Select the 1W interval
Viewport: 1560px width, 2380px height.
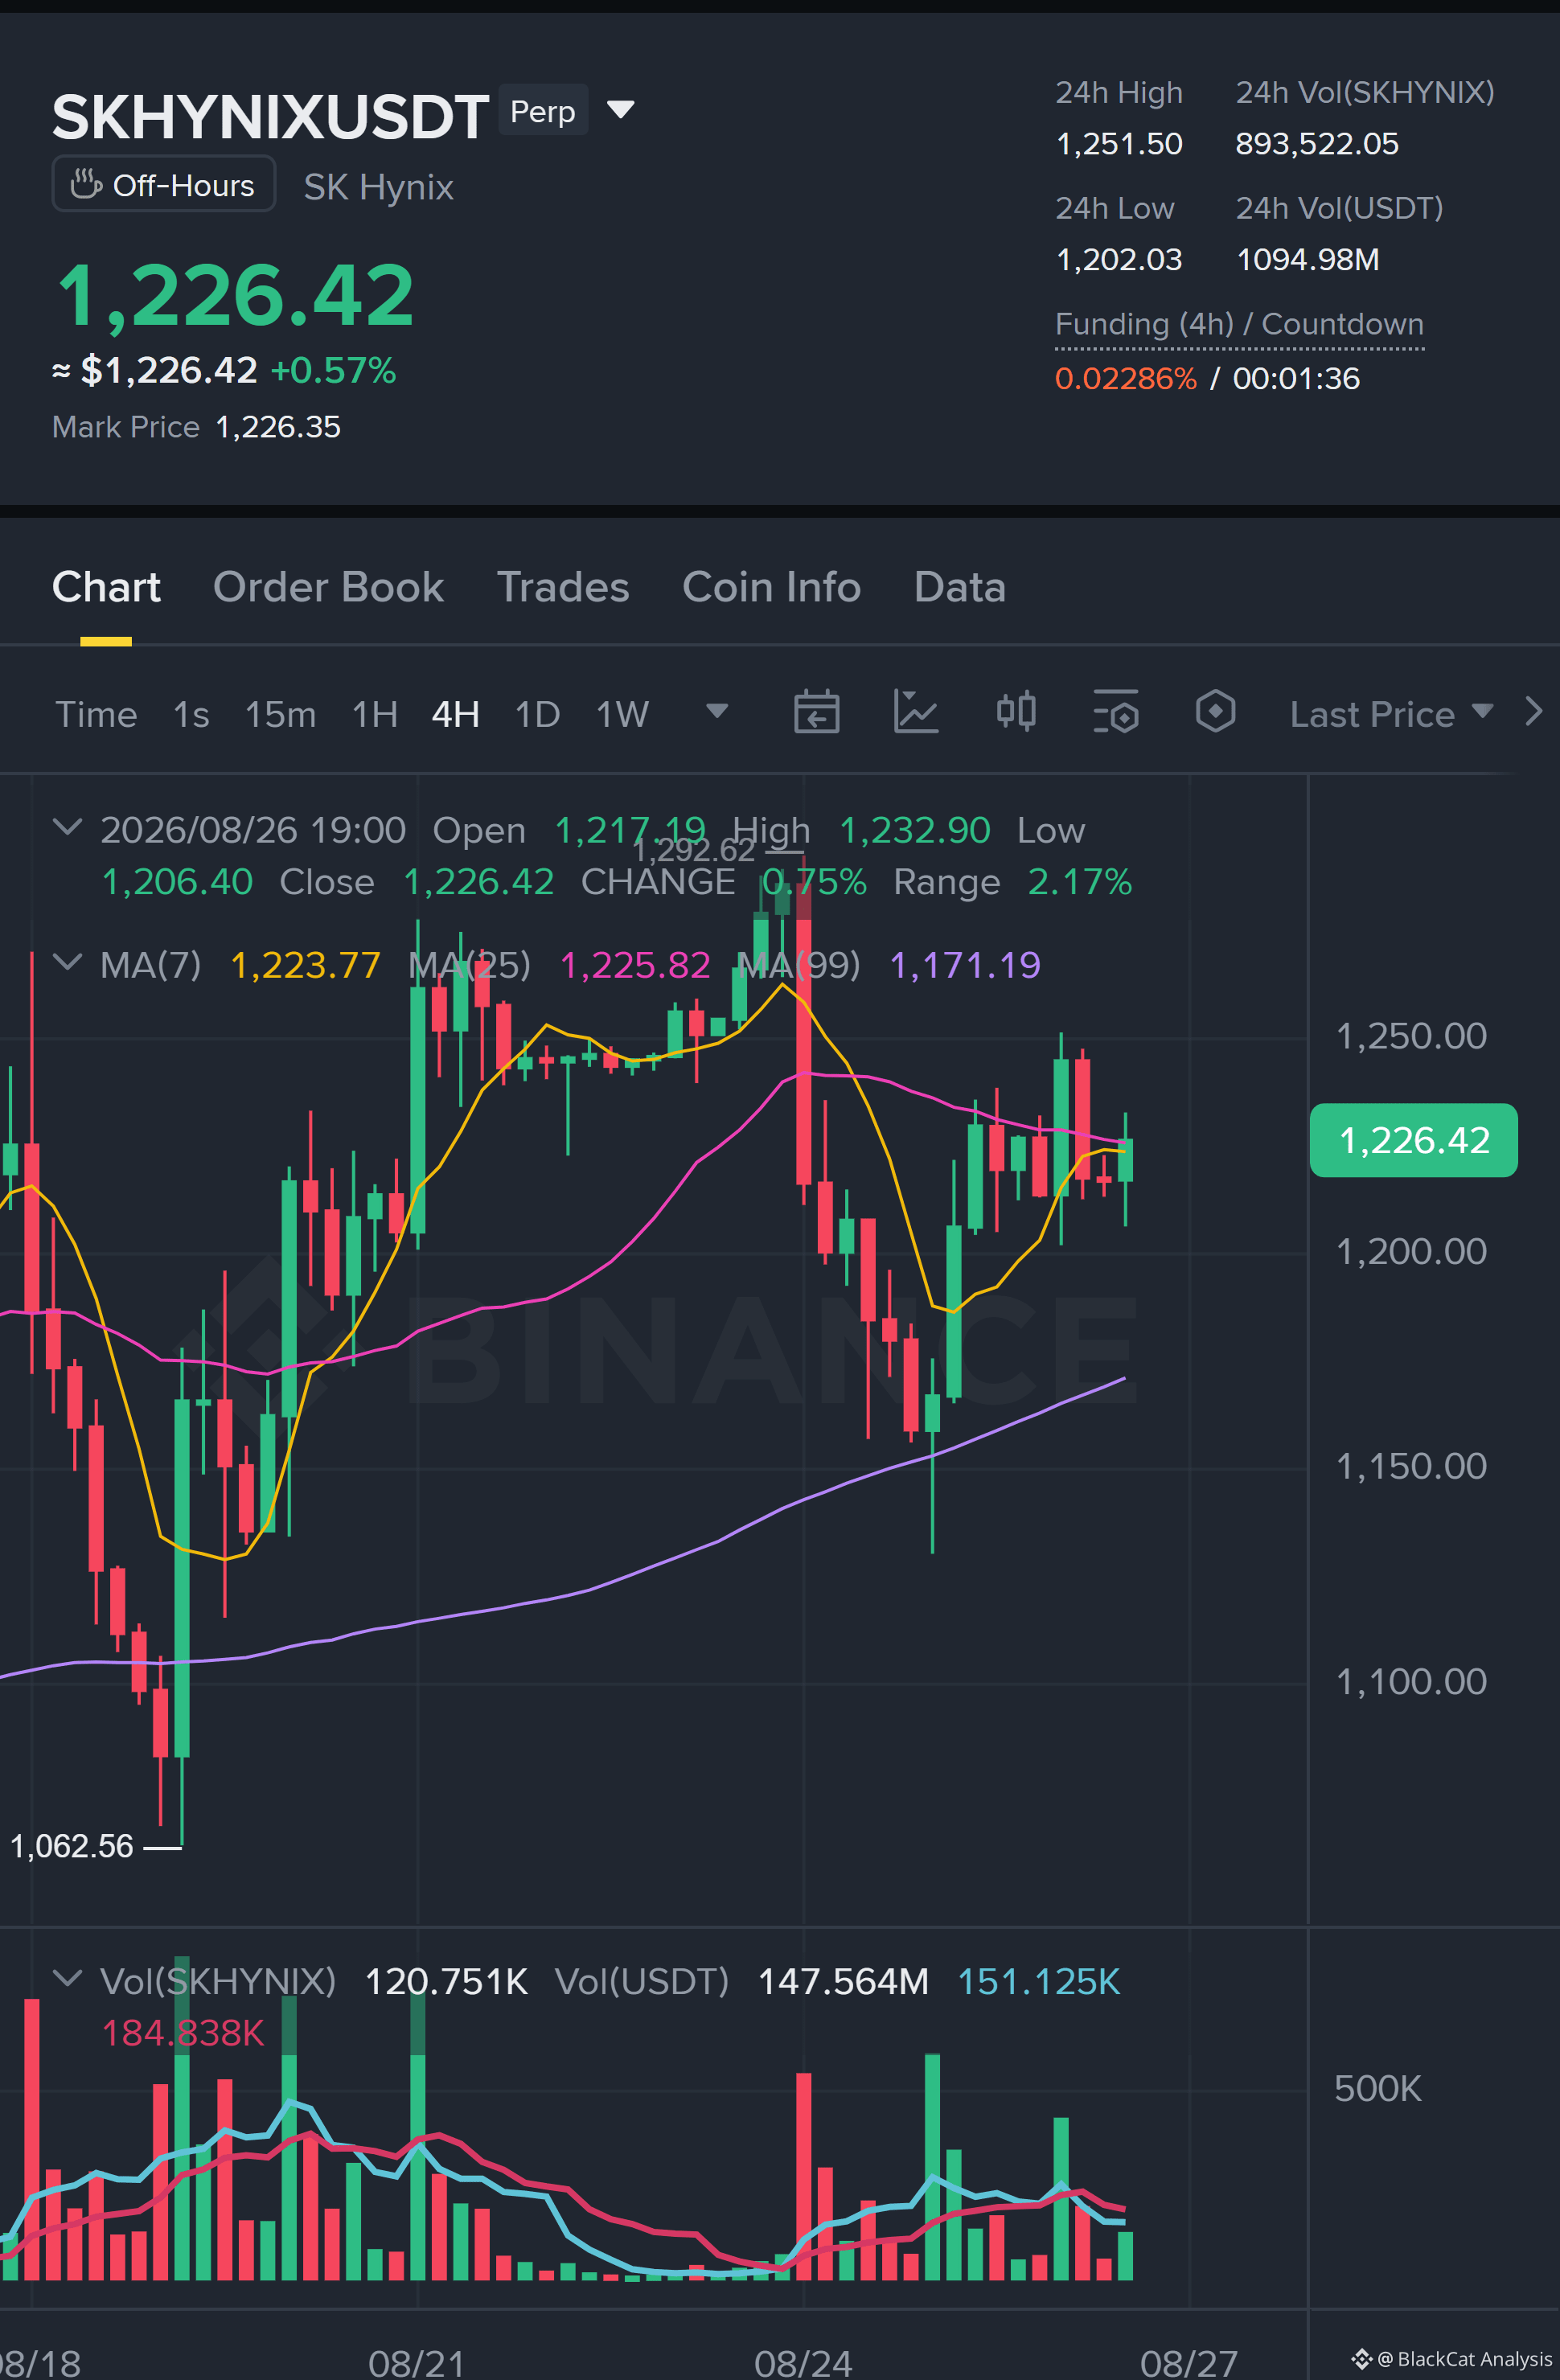[622, 714]
